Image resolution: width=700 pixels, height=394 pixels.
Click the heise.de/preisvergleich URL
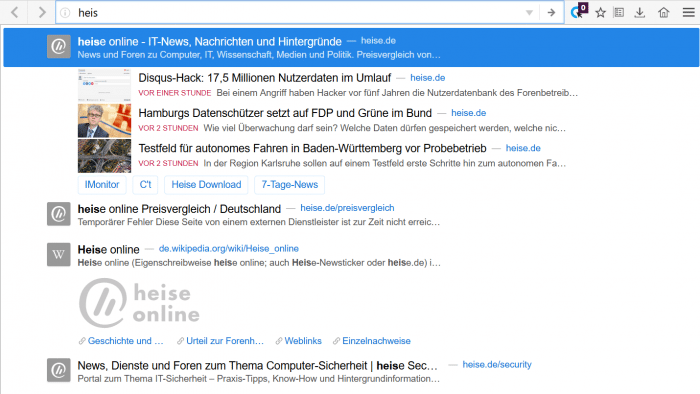pyautogui.click(x=347, y=208)
